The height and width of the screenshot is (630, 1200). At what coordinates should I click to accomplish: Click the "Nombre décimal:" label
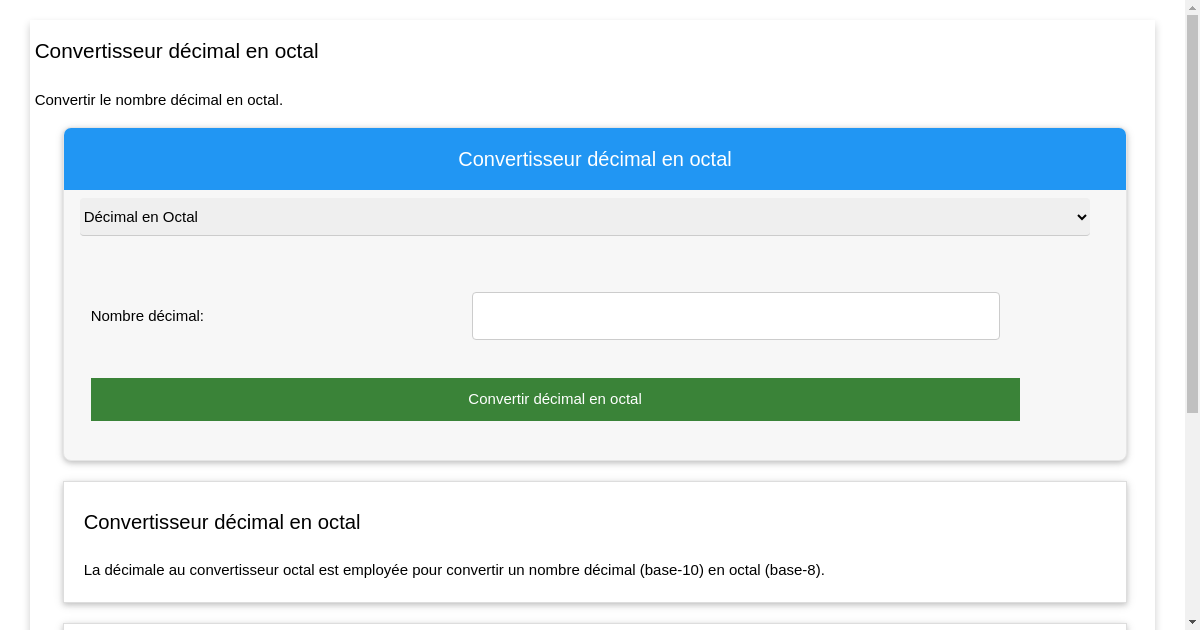click(x=147, y=315)
